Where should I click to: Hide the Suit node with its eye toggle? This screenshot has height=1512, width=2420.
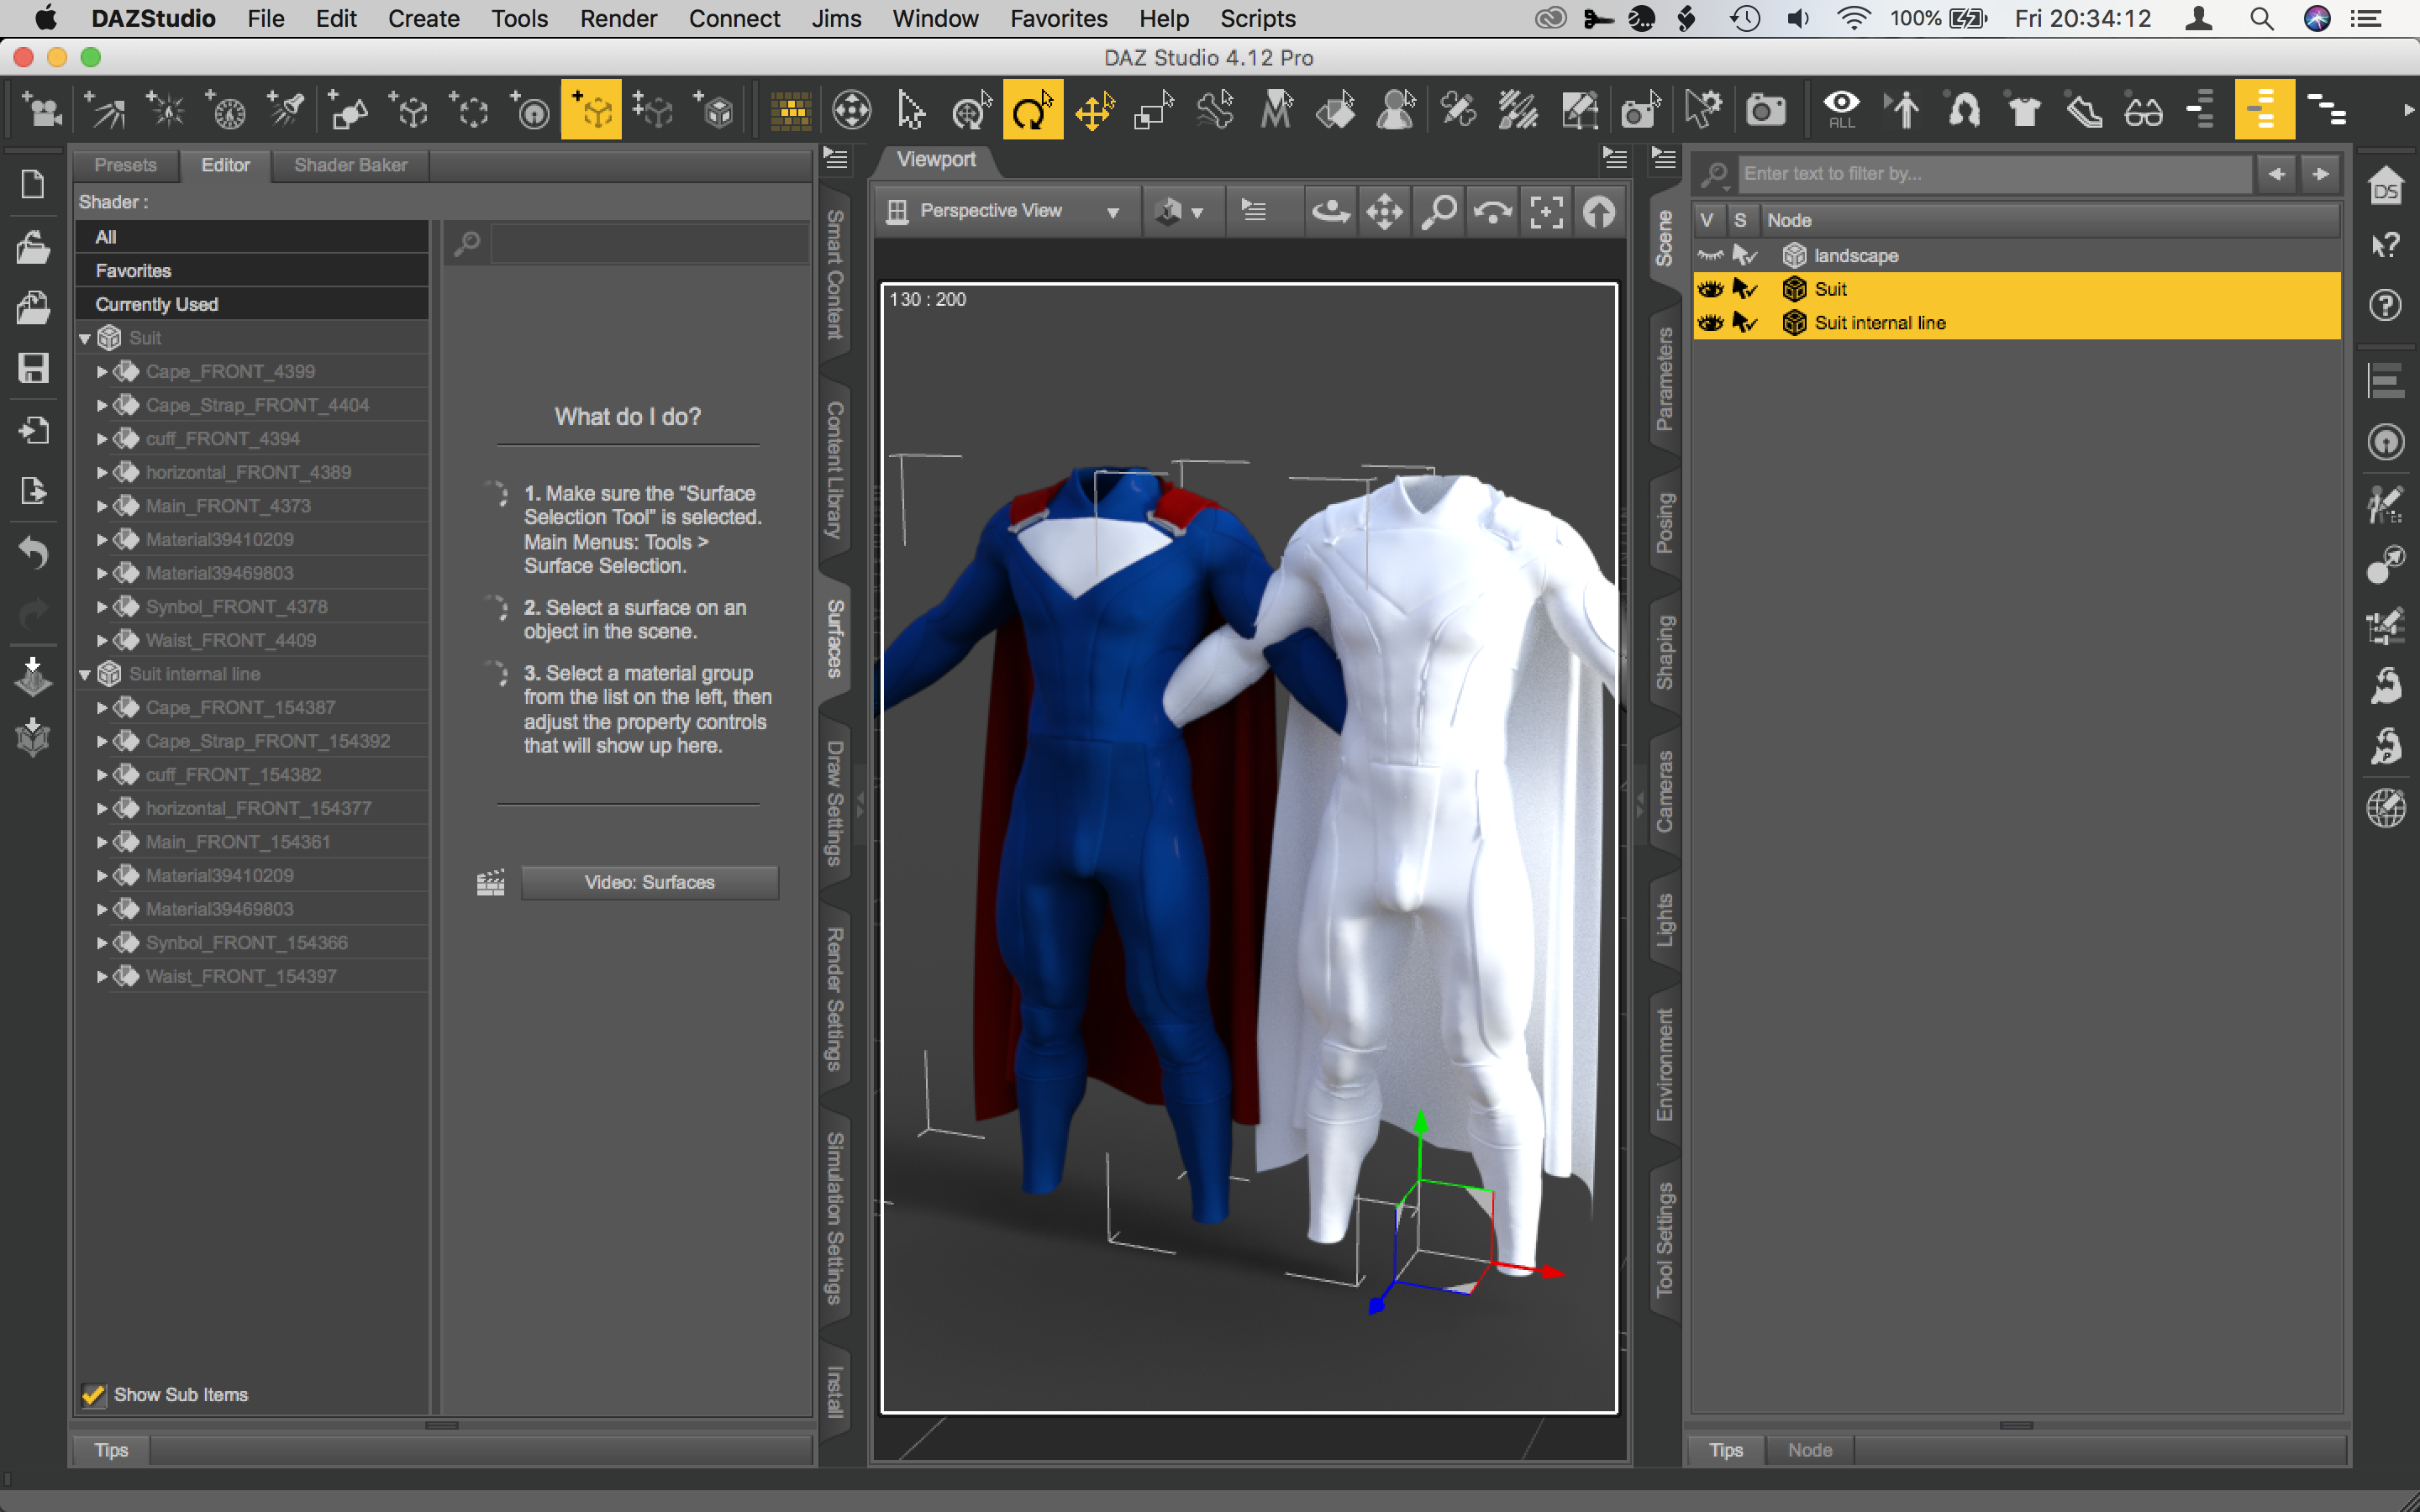[1709, 289]
